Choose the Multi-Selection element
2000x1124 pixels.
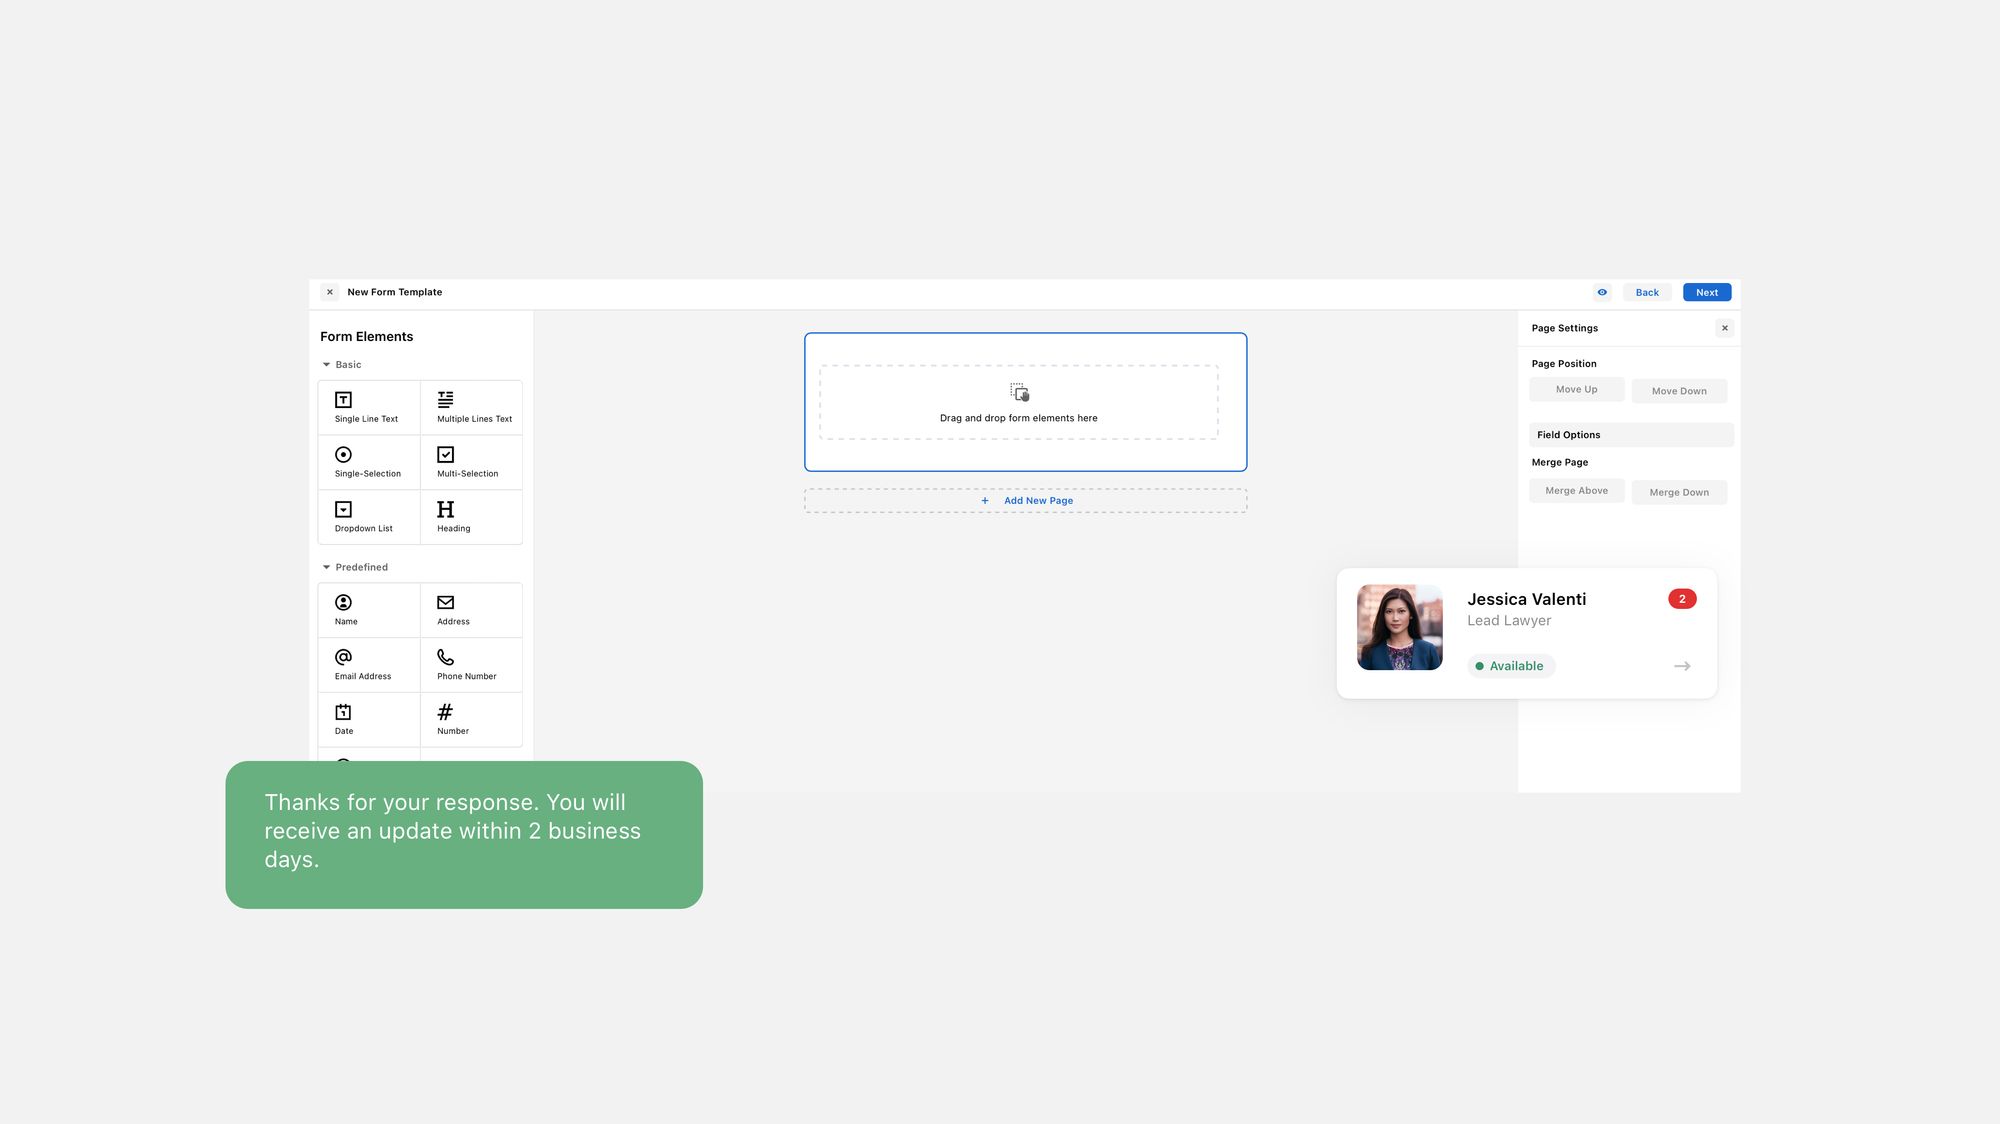(472, 461)
